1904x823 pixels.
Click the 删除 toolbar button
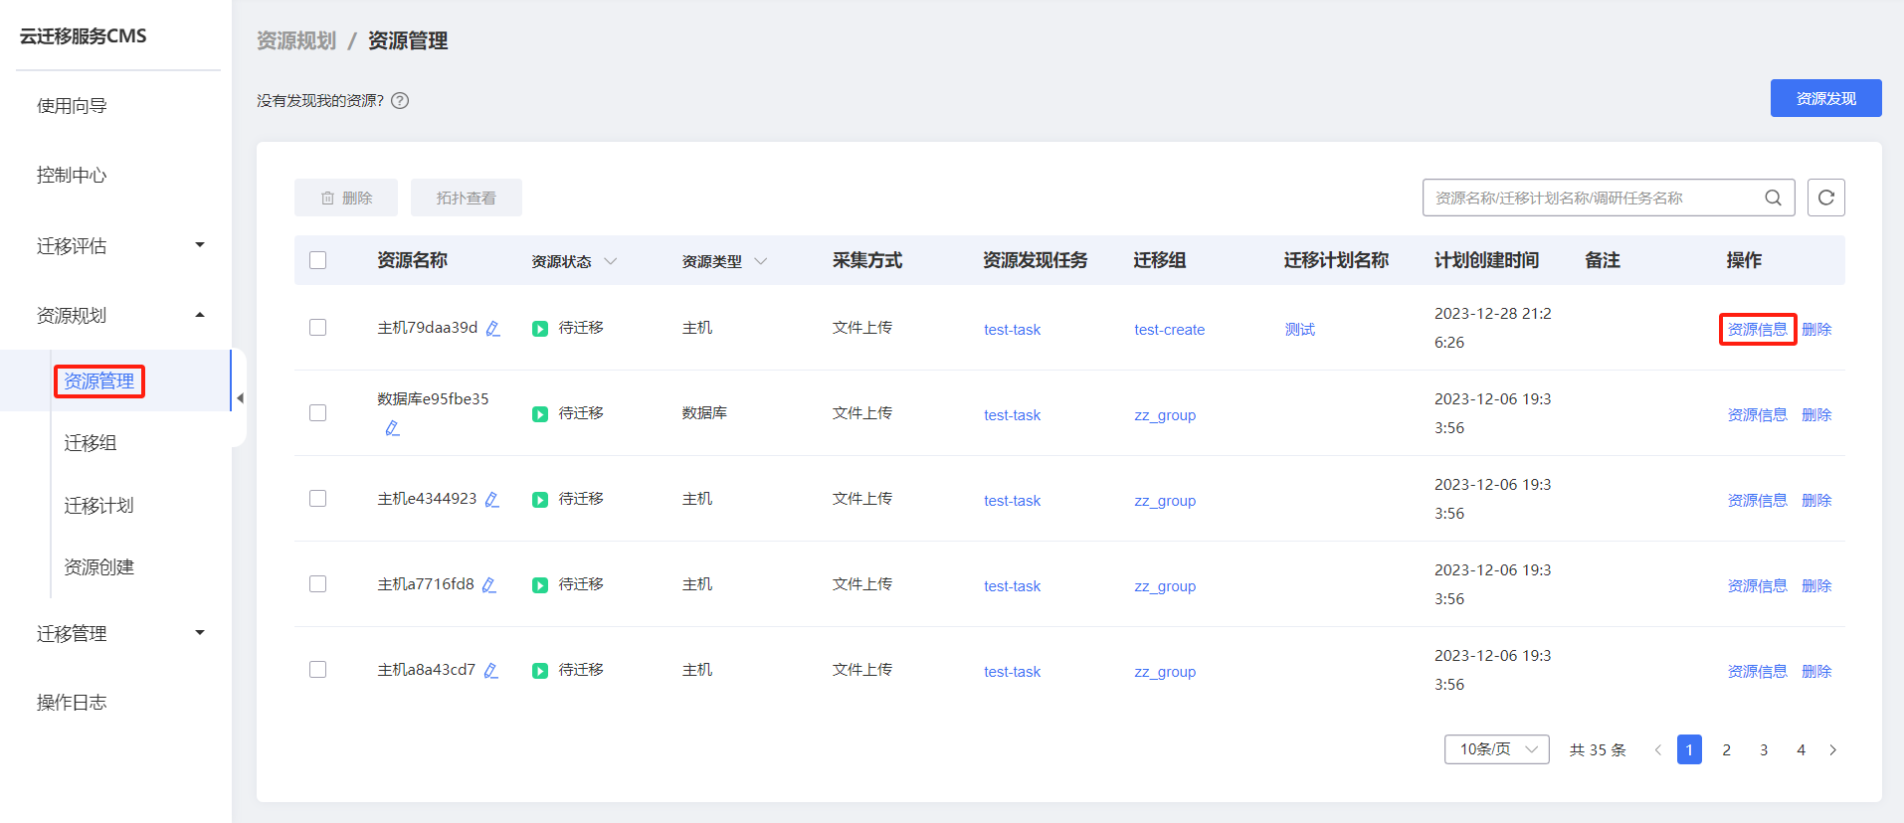pos(346,198)
